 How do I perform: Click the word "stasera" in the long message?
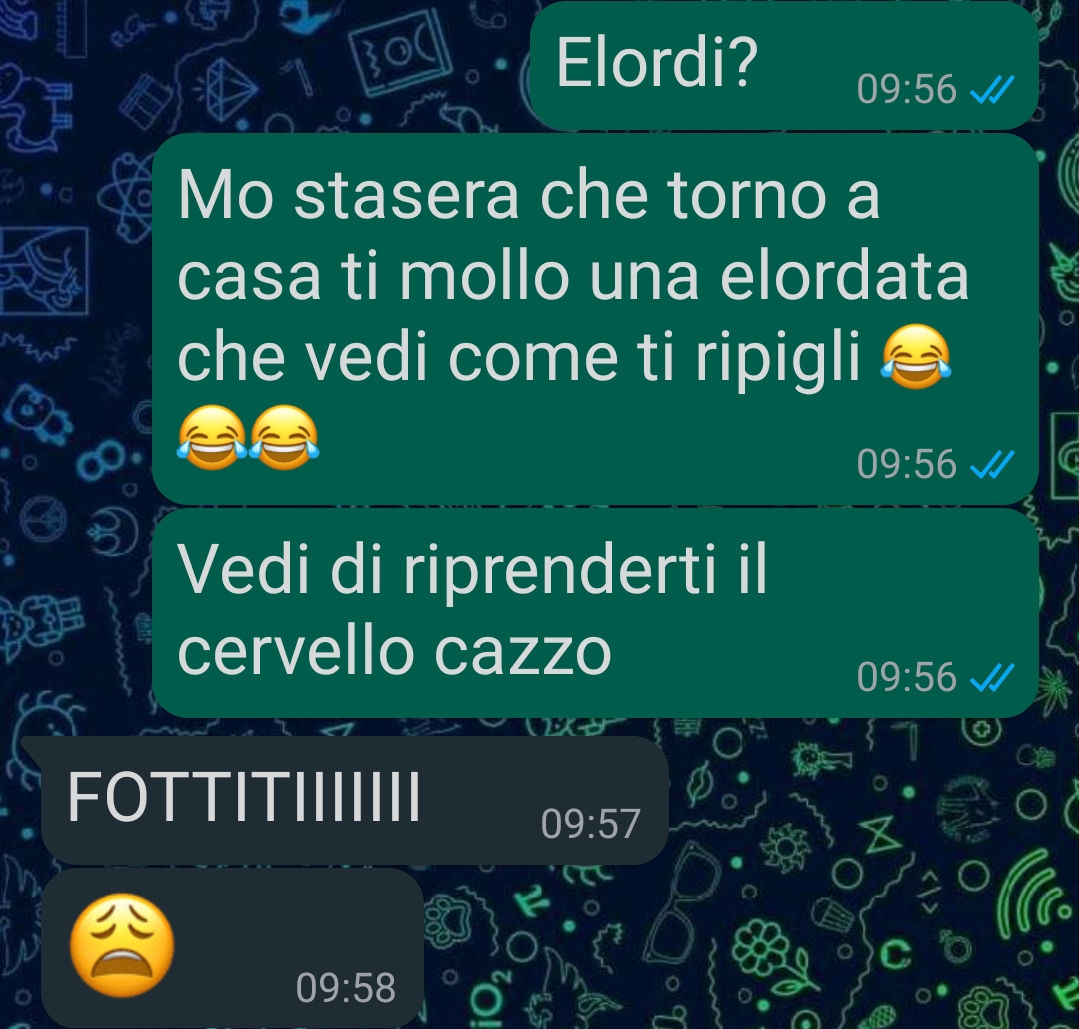coord(406,197)
